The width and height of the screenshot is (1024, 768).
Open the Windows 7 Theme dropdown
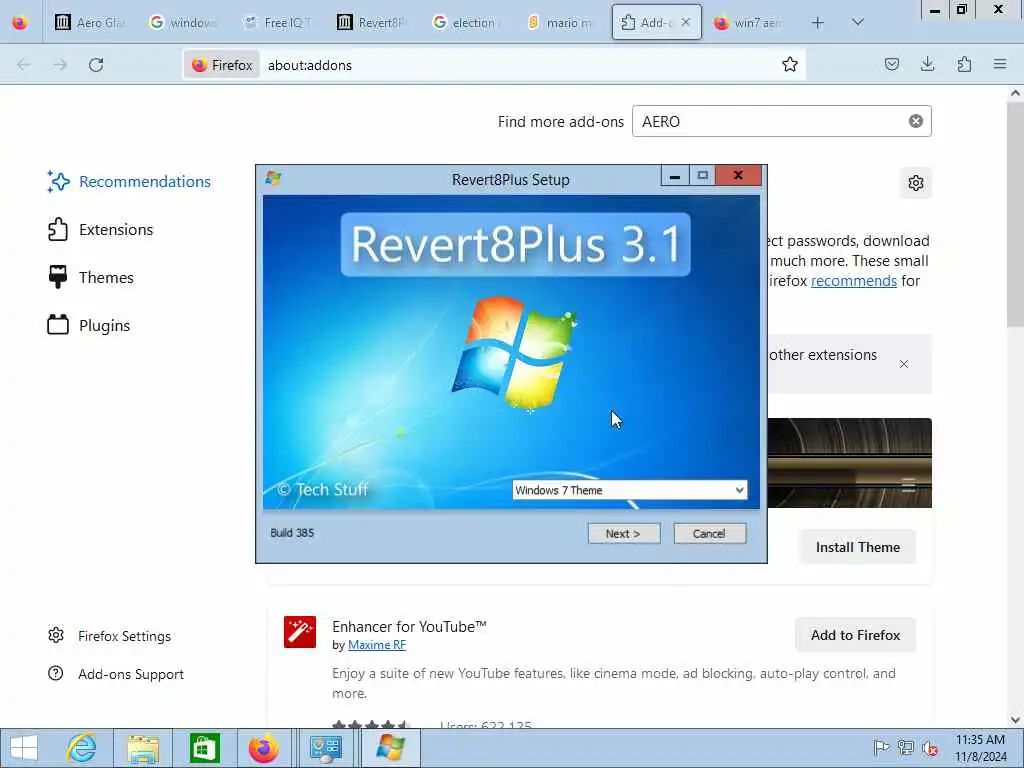coord(630,490)
